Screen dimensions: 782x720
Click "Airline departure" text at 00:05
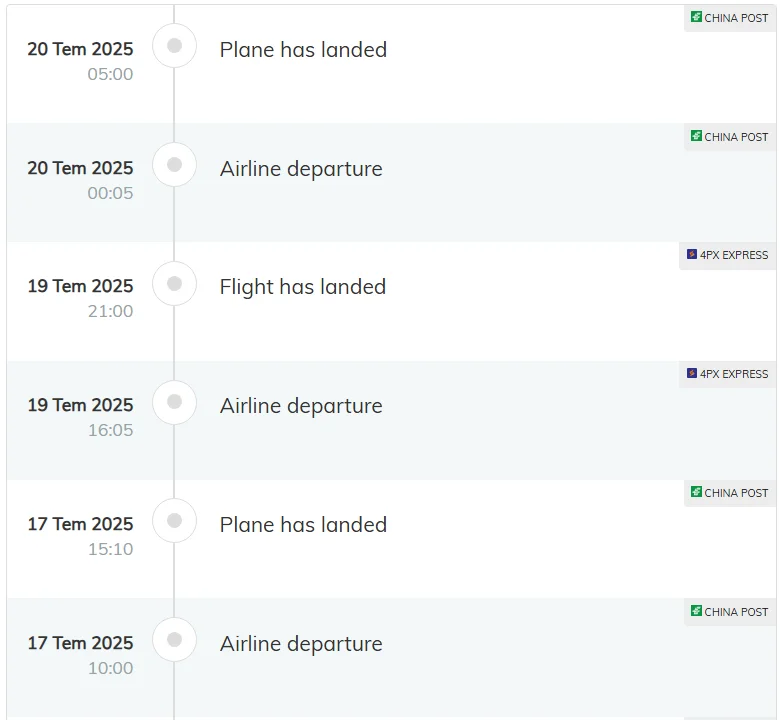point(301,169)
